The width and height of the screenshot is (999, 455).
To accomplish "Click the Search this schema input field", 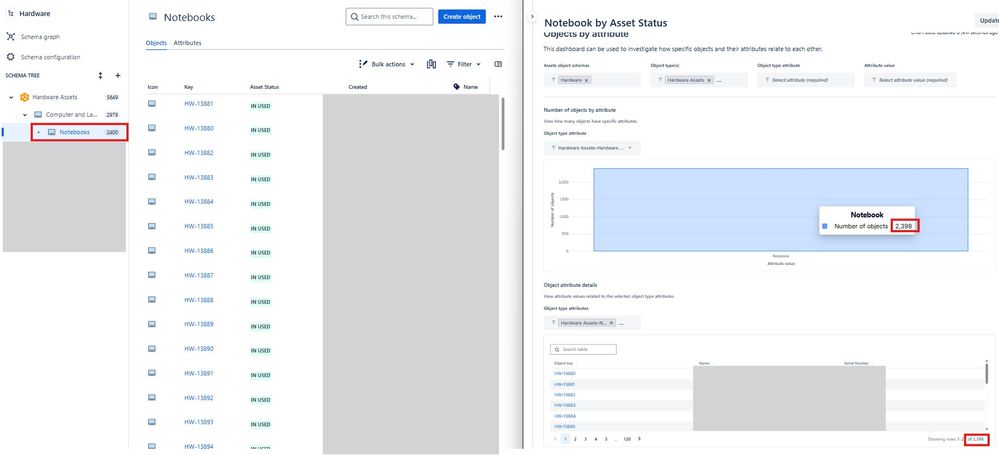I will [389, 17].
